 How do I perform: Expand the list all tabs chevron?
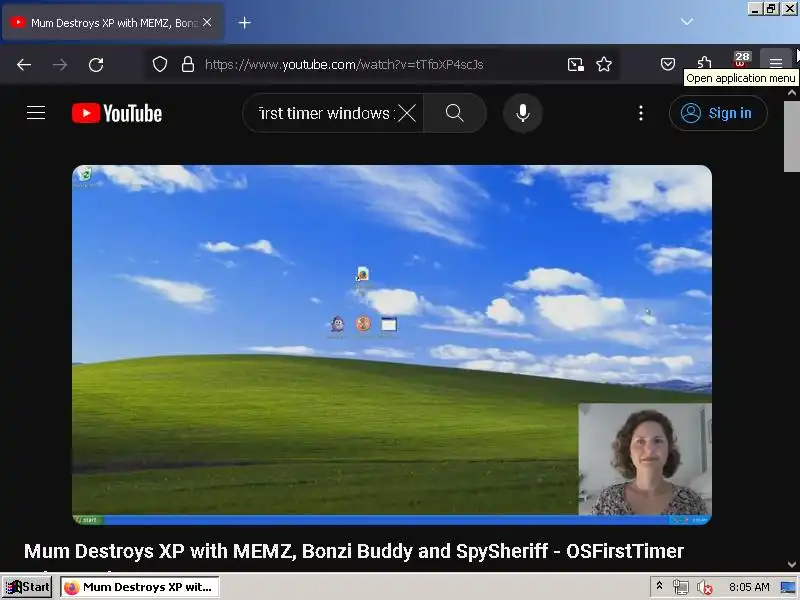(687, 21)
